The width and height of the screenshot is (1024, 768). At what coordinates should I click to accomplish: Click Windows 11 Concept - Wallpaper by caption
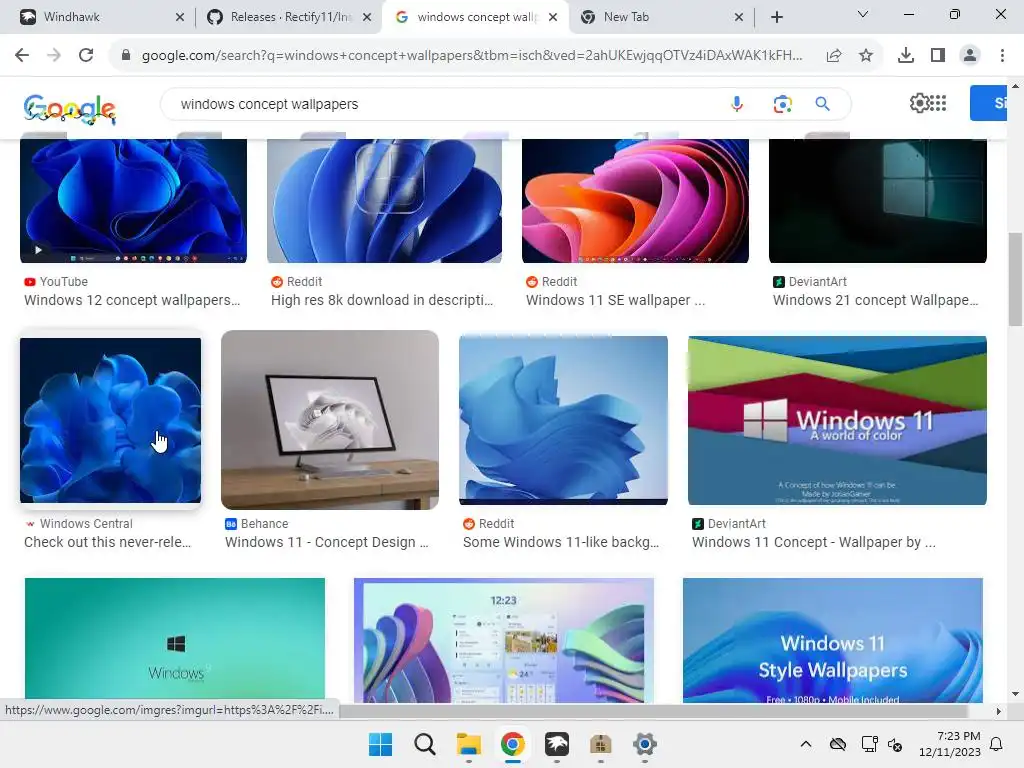tap(814, 542)
